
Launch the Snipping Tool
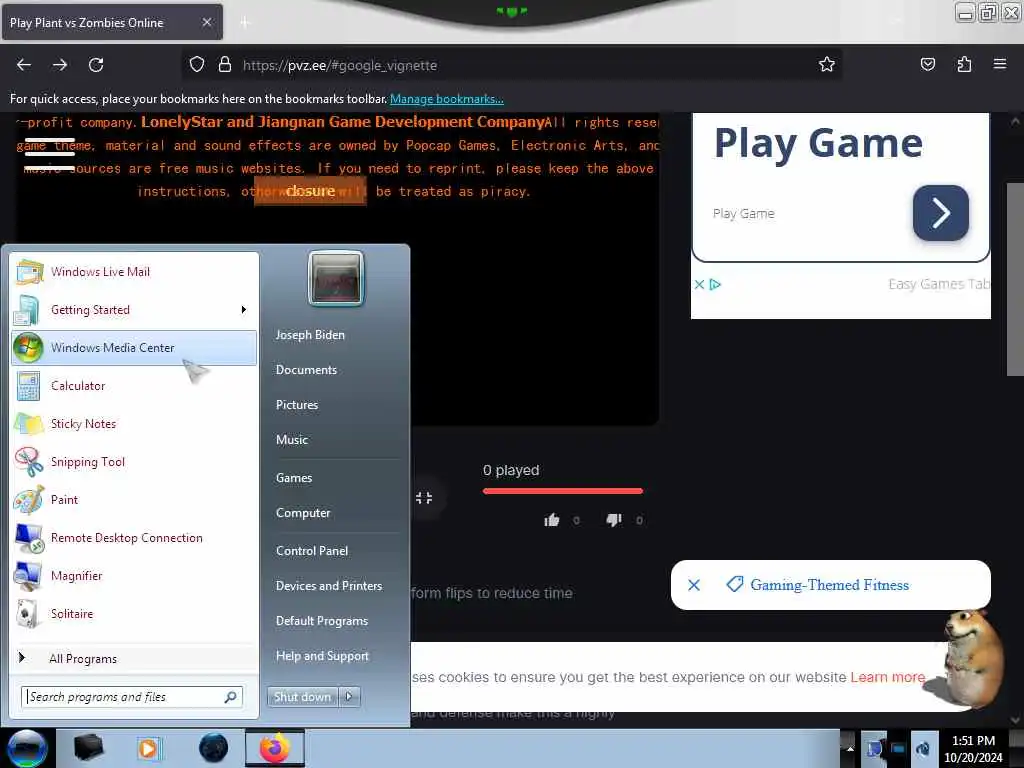point(134,462)
